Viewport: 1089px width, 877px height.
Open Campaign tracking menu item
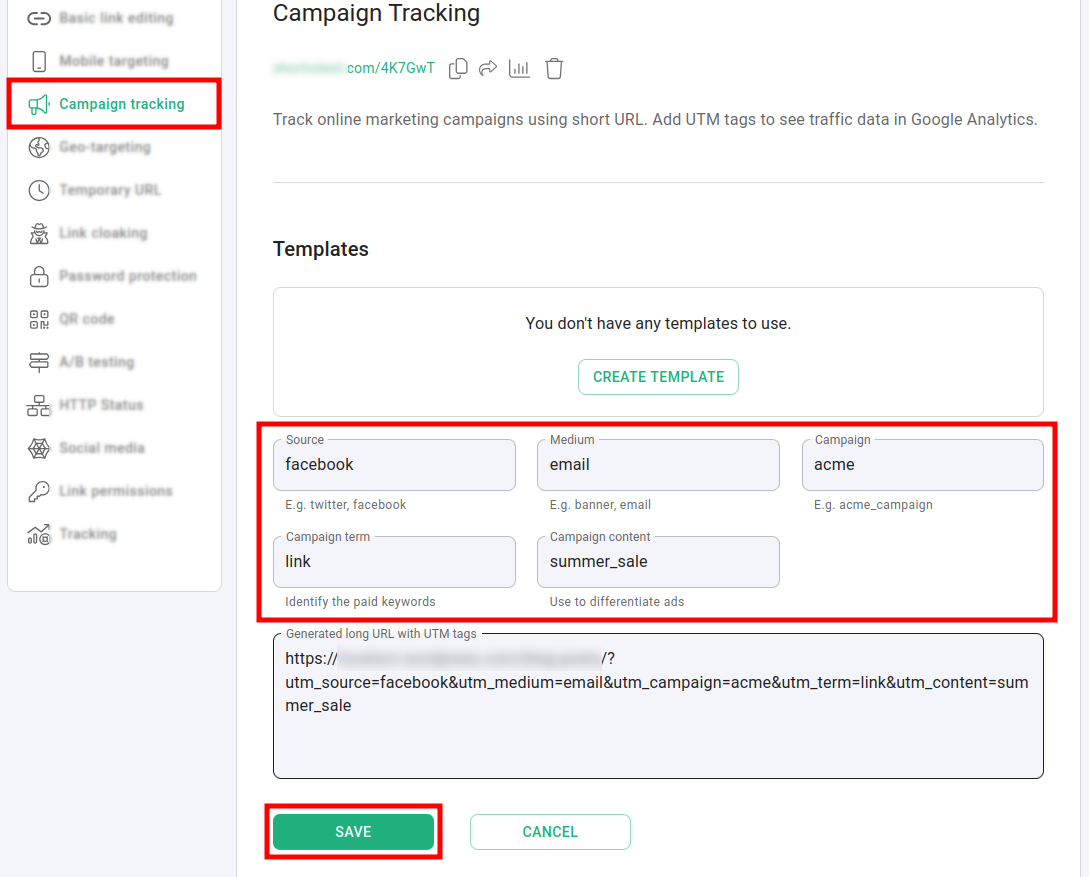121,104
